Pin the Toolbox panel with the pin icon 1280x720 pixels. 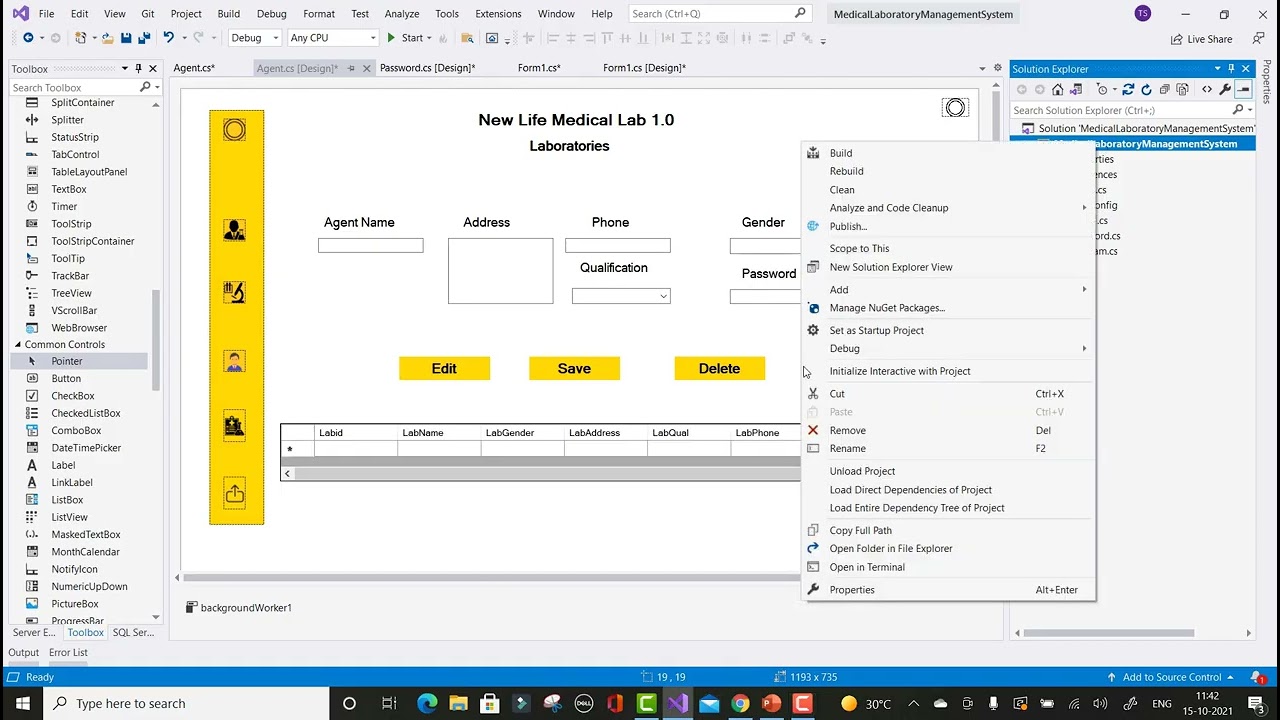pyautogui.click(x=139, y=69)
